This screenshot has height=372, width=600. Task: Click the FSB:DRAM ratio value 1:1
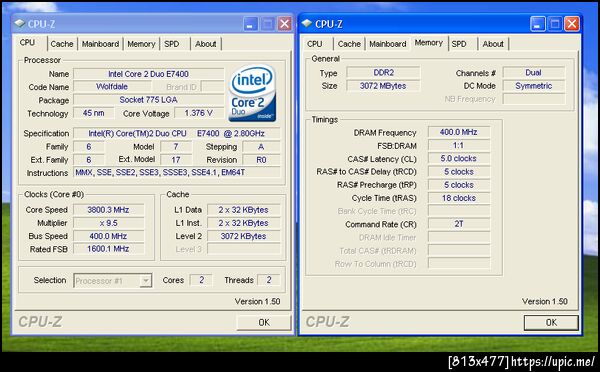pyautogui.click(x=459, y=145)
